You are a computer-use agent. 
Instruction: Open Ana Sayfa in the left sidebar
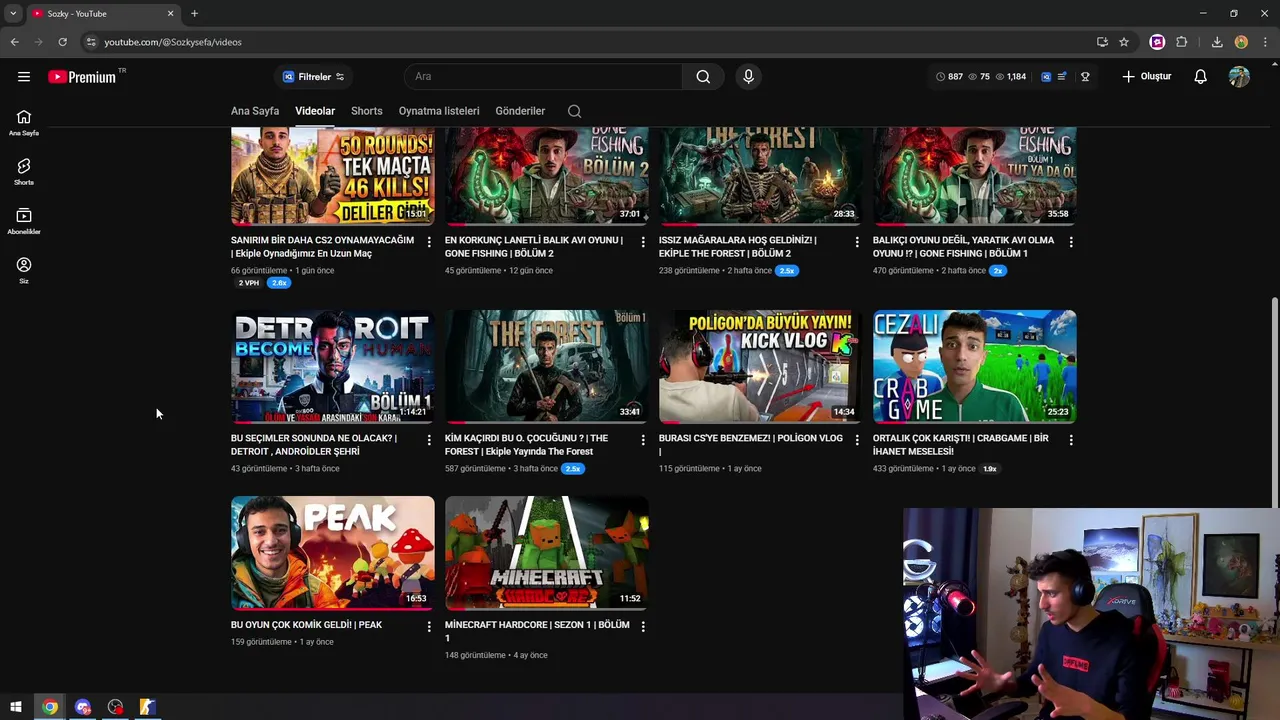[x=24, y=123]
